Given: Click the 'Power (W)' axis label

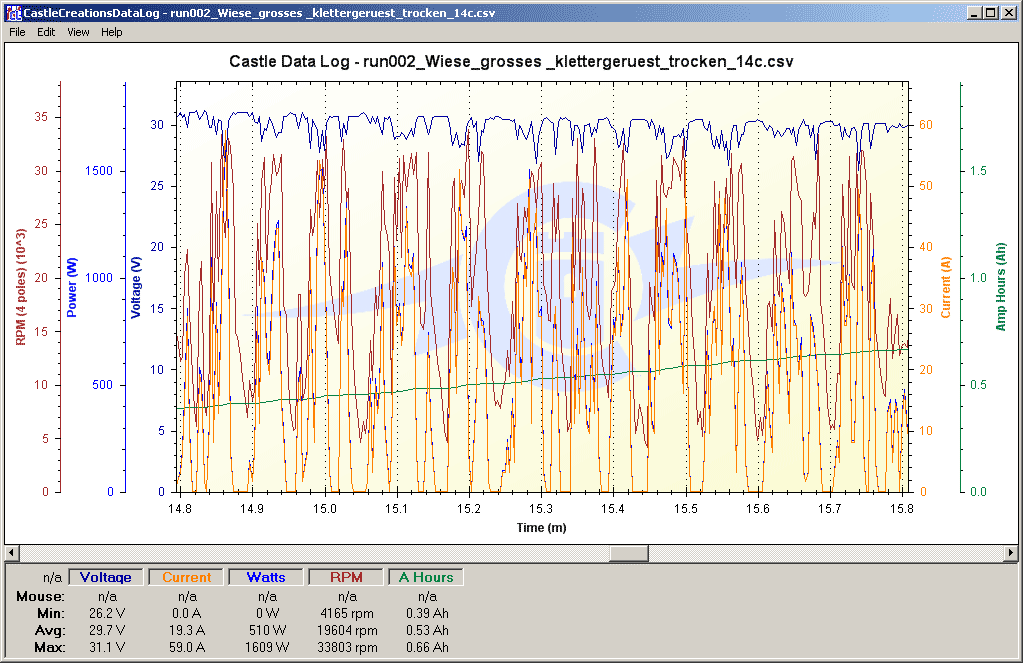Looking at the screenshot, I should 72,287.
